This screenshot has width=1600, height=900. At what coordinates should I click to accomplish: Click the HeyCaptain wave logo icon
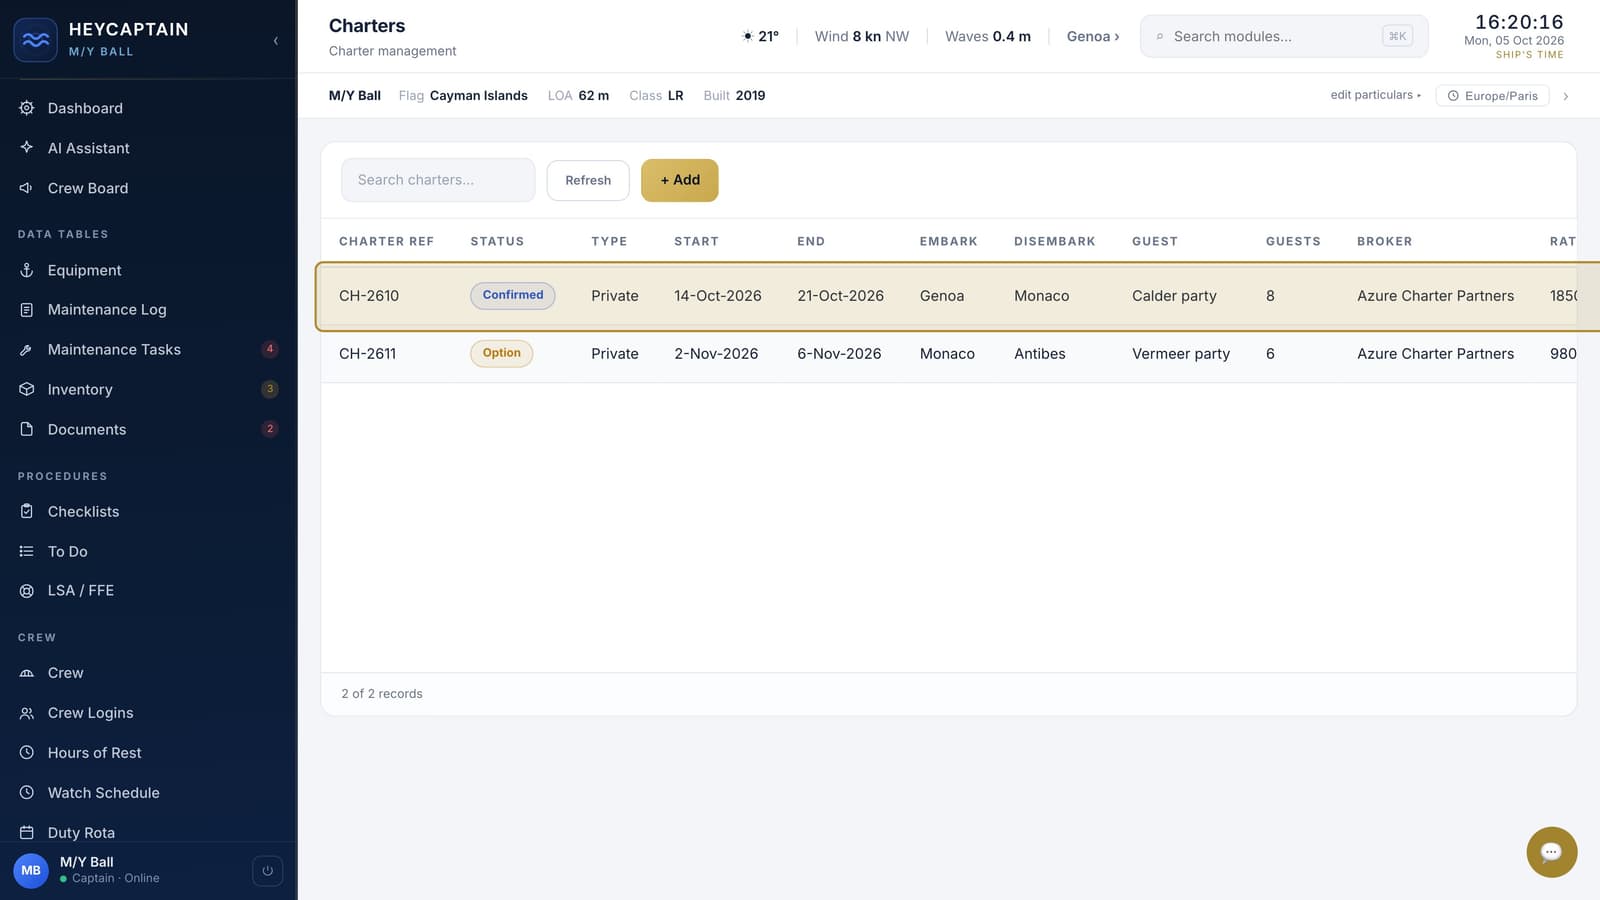tap(36, 40)
